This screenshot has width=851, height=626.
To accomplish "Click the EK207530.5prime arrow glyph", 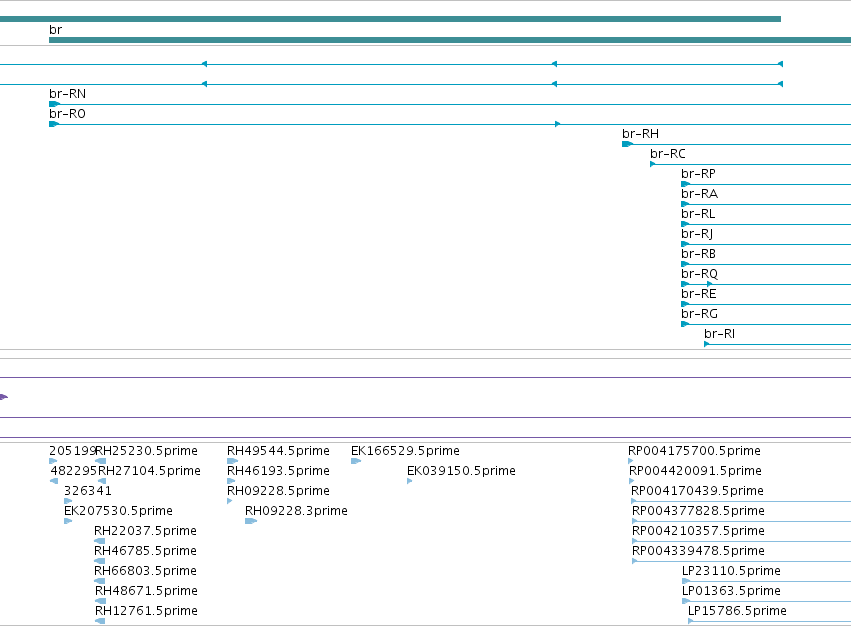I will tap(68, 521).
